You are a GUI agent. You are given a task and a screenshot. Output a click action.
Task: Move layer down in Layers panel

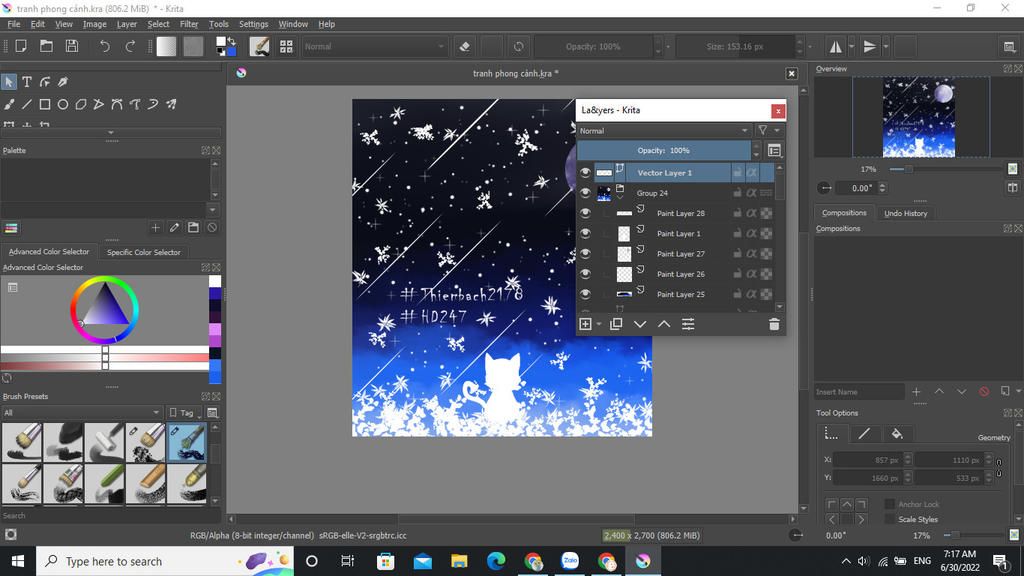point(640,324)
